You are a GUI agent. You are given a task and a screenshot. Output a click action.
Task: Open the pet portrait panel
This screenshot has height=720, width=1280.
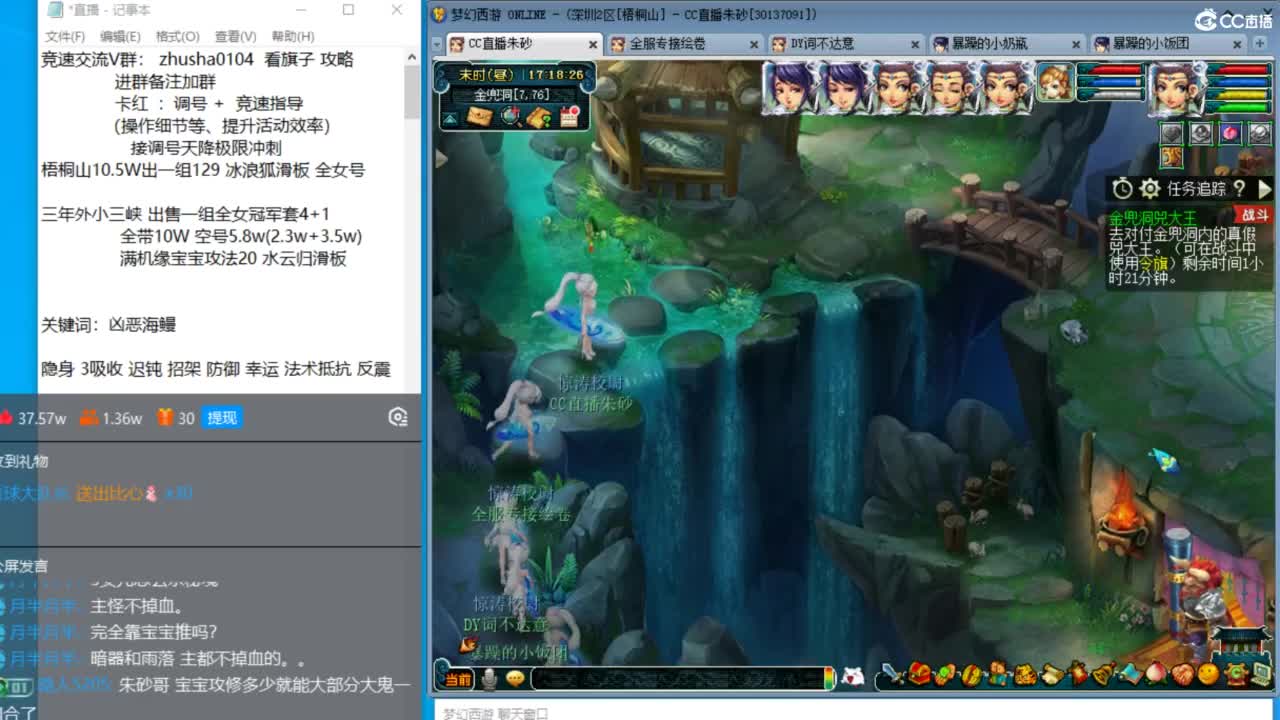[x=1054, y=82]
